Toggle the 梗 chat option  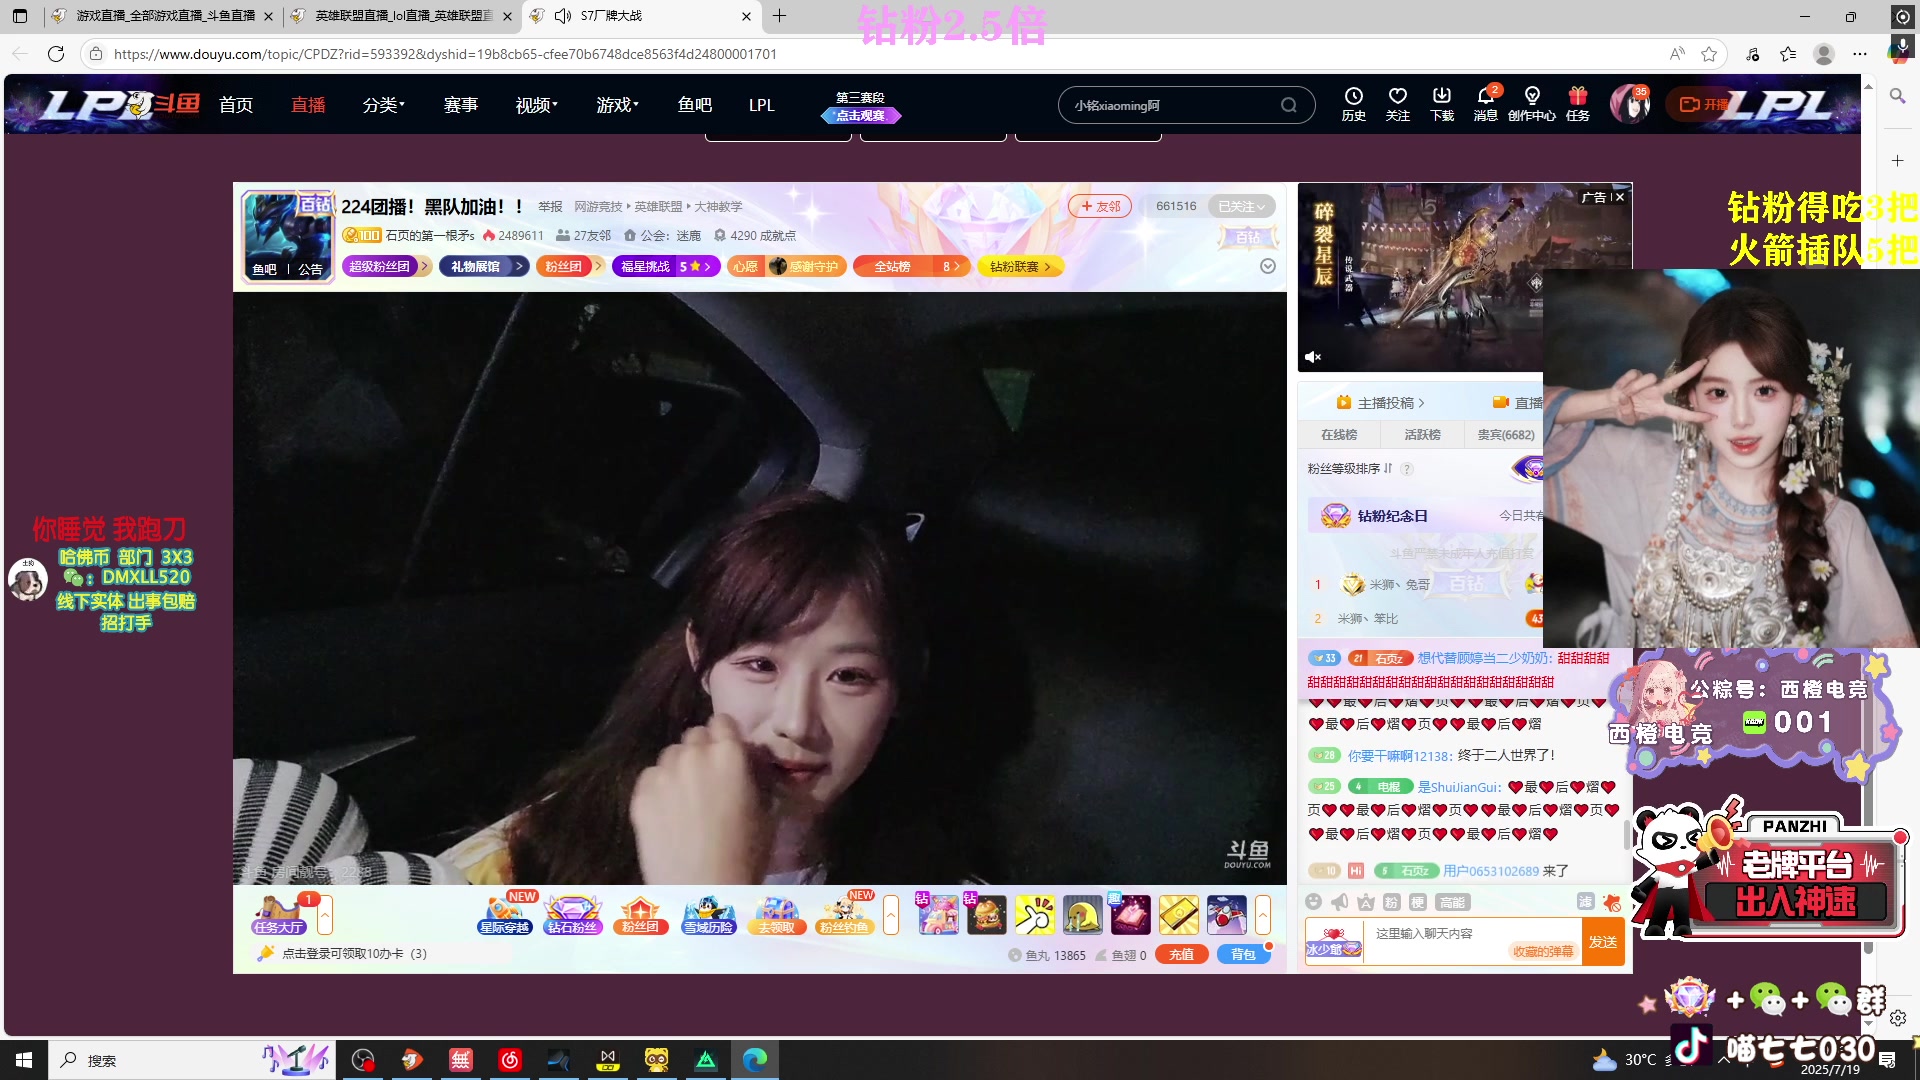point(1417,902)
